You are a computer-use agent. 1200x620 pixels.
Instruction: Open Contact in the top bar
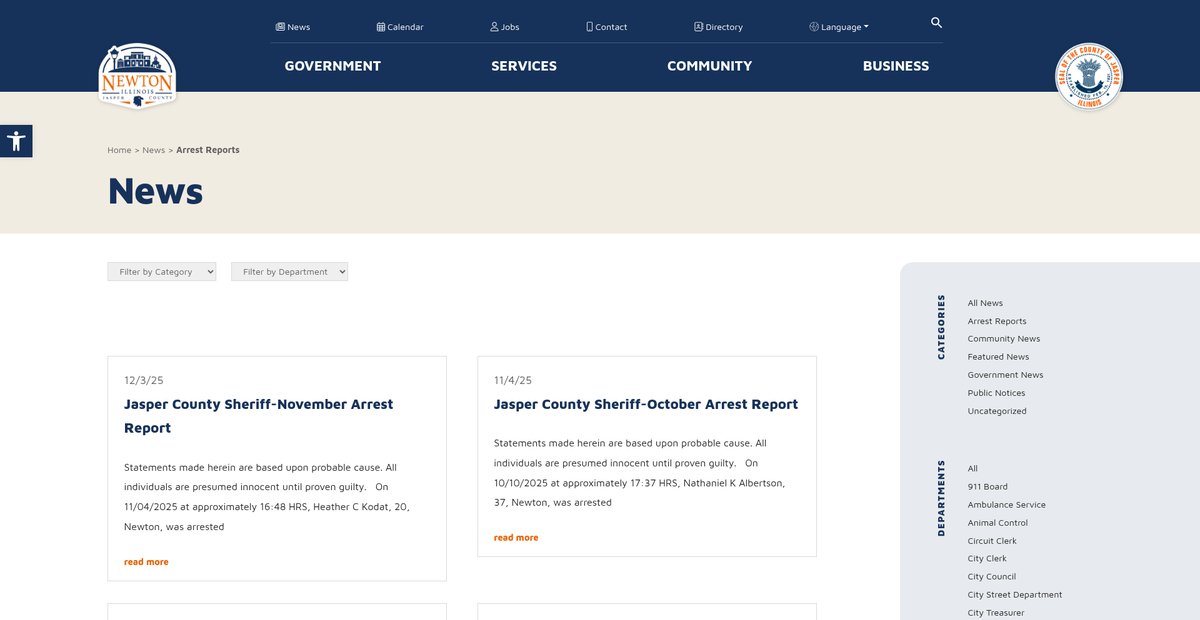pos(607,27)
